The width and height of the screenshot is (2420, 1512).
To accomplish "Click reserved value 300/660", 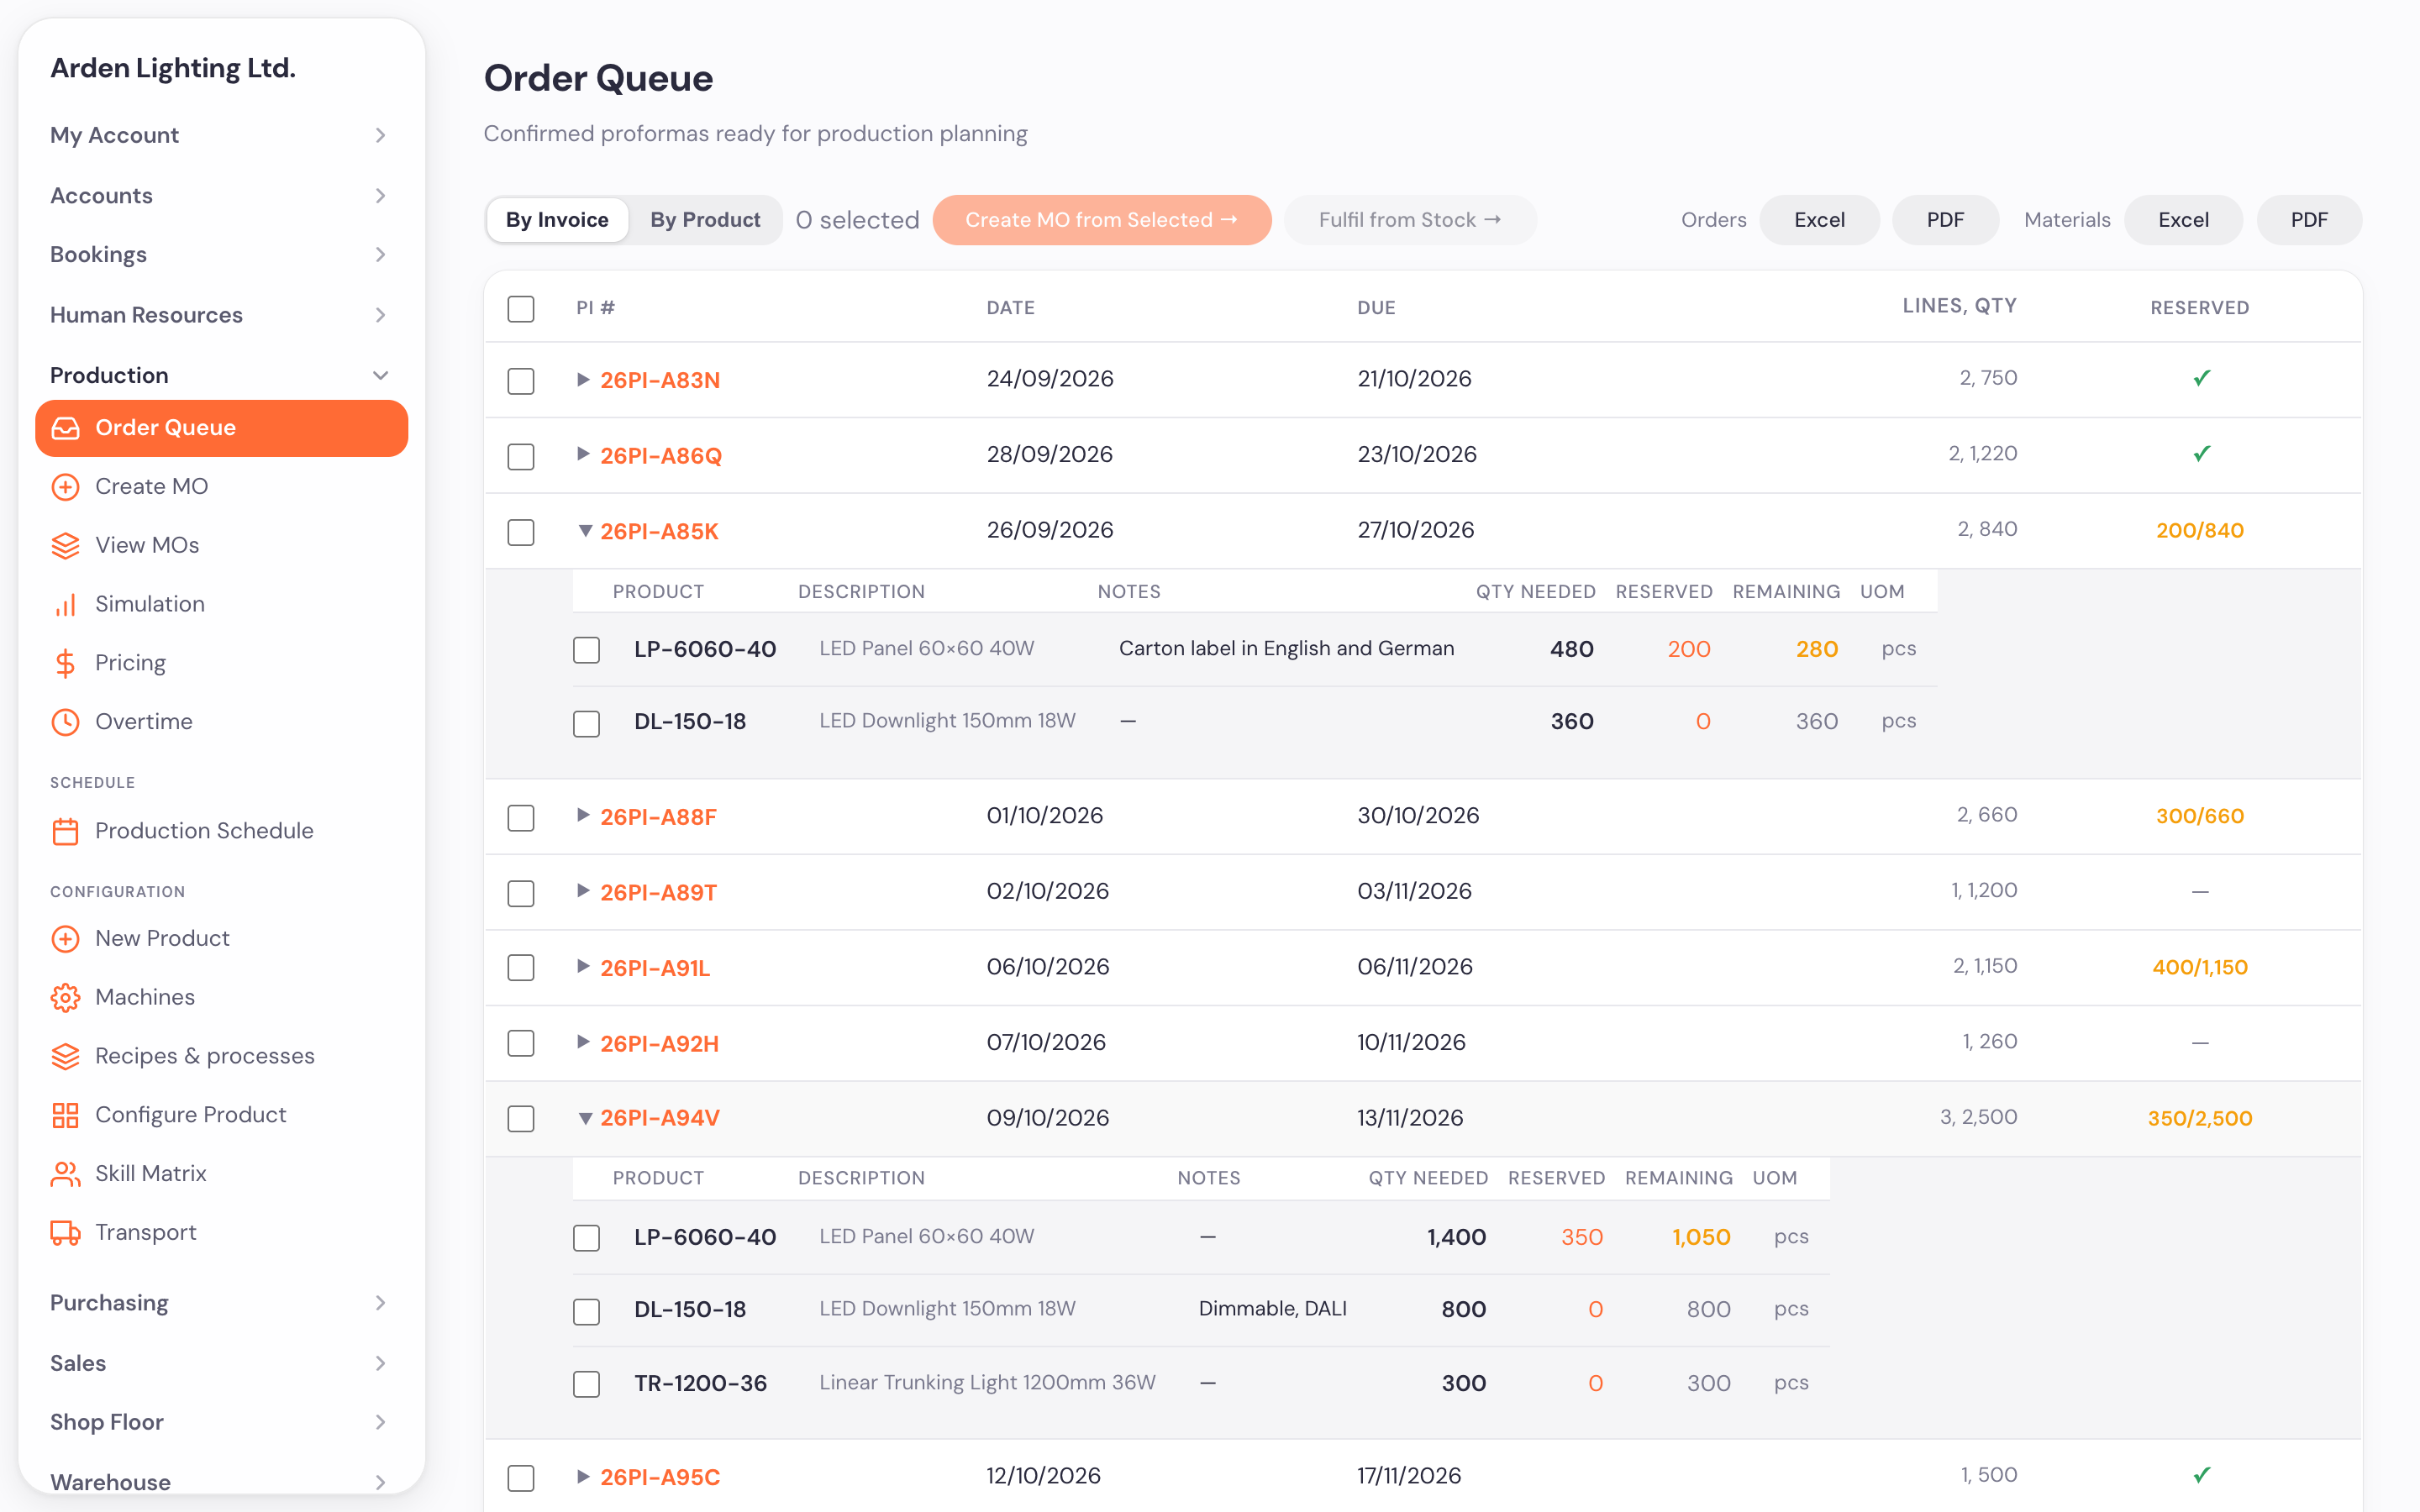I will [2199, 817].
